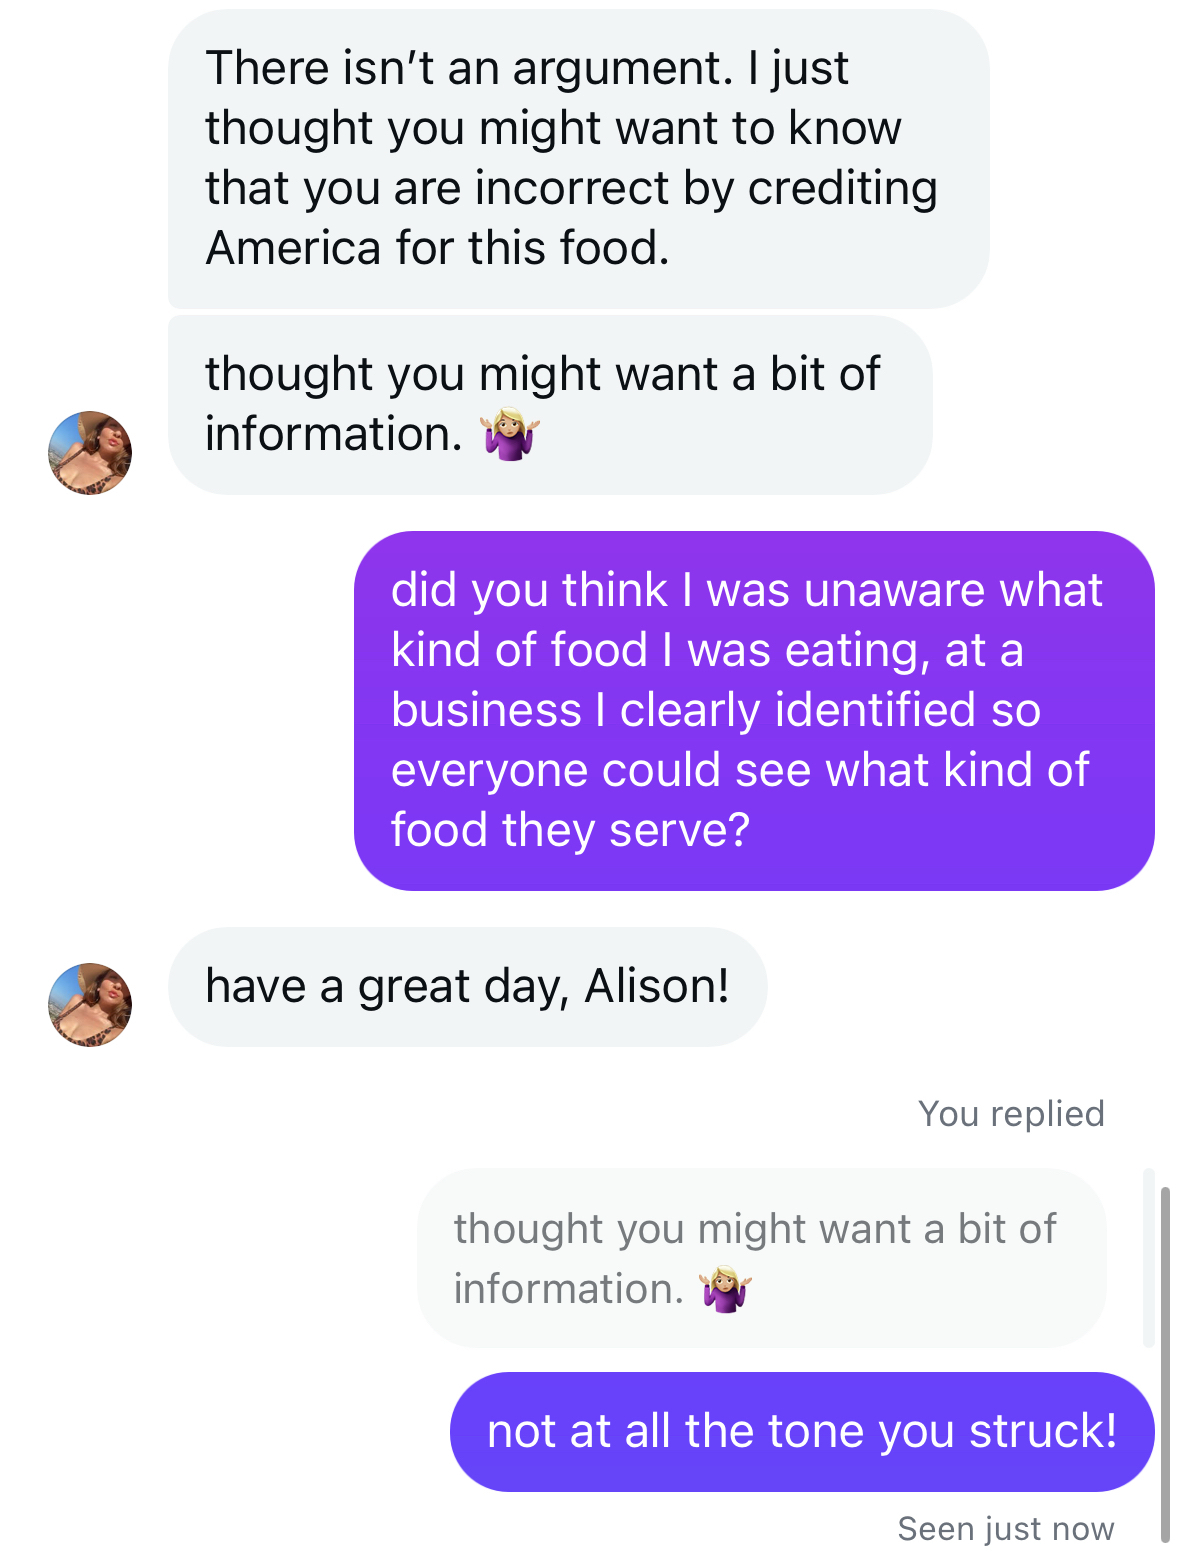Click the word "crediting" in the top message

pos(842,188)
